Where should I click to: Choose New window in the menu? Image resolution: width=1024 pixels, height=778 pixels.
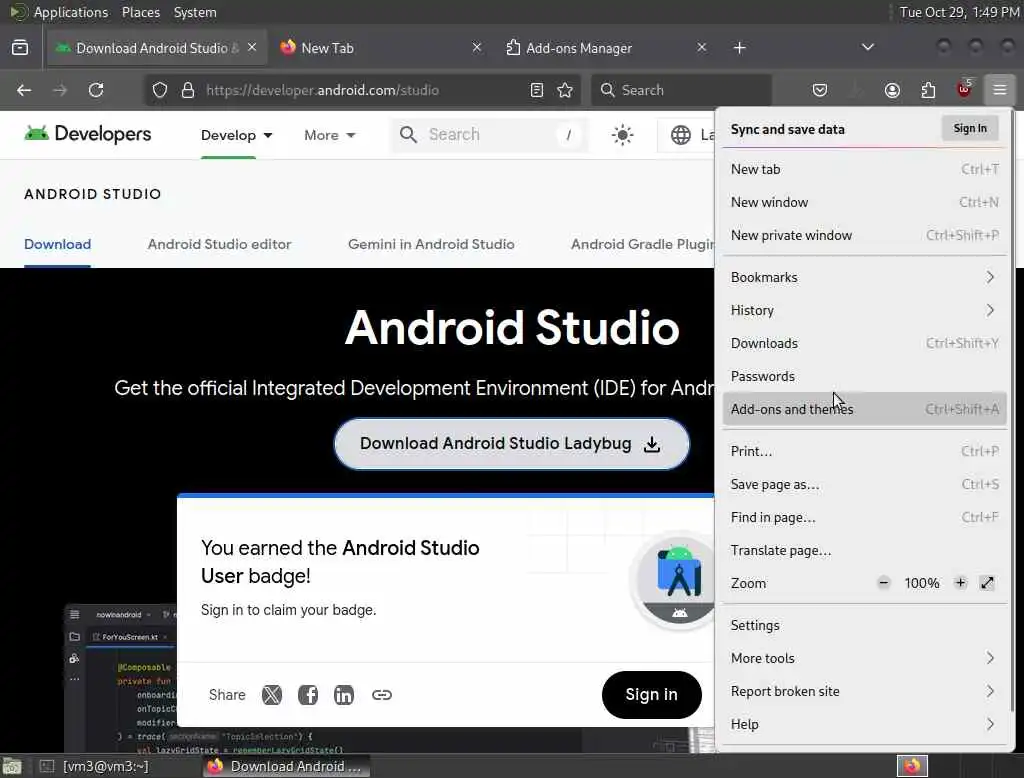865,202
